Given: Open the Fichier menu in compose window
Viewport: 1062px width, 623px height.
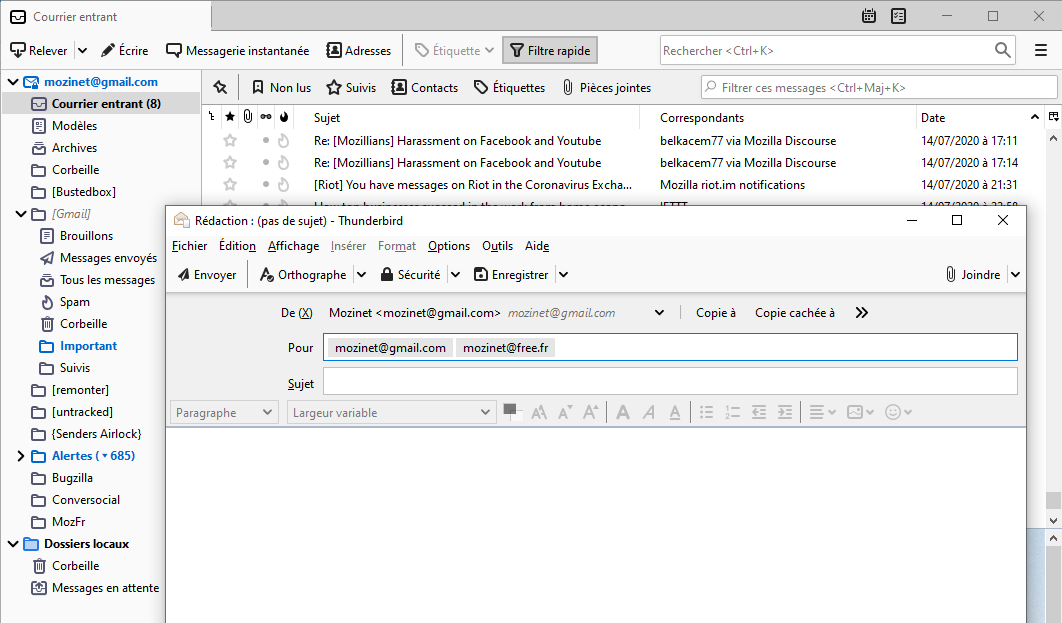Looking at the screenshot, I should 190,246.
